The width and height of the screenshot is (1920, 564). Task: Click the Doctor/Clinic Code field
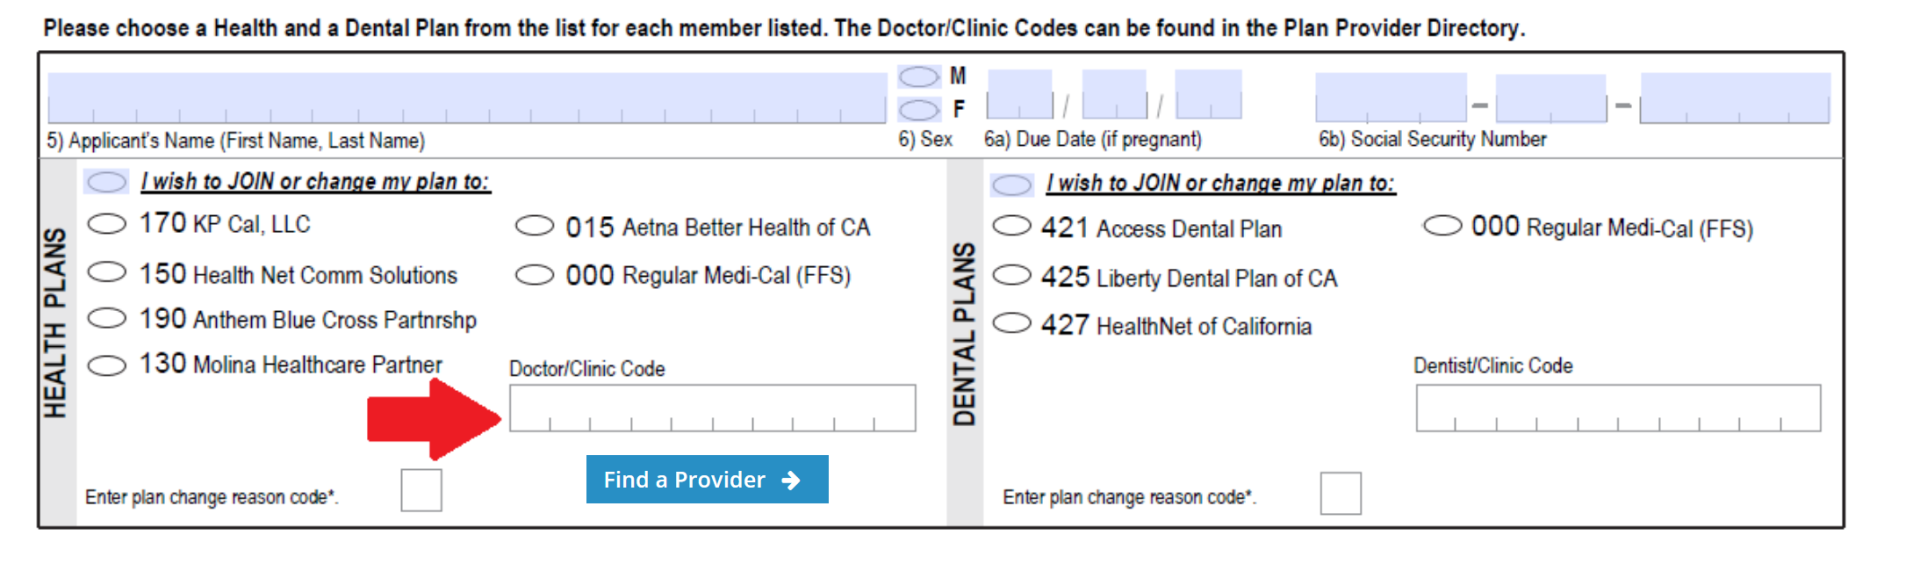click(x=712, y=408)
